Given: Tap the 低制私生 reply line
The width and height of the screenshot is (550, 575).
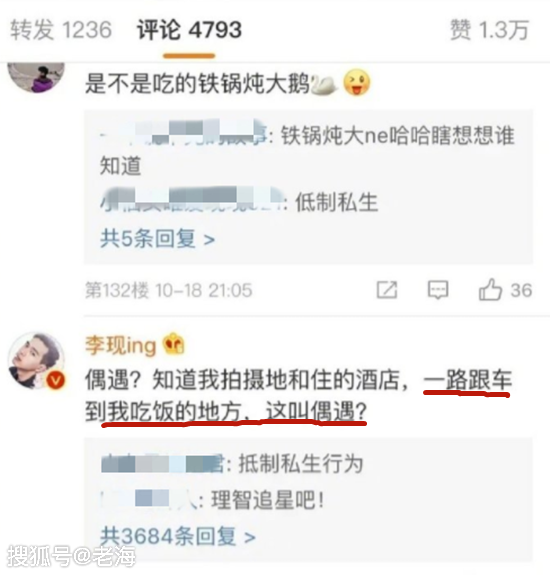Looking at the screenshot, I should point(239,202).
